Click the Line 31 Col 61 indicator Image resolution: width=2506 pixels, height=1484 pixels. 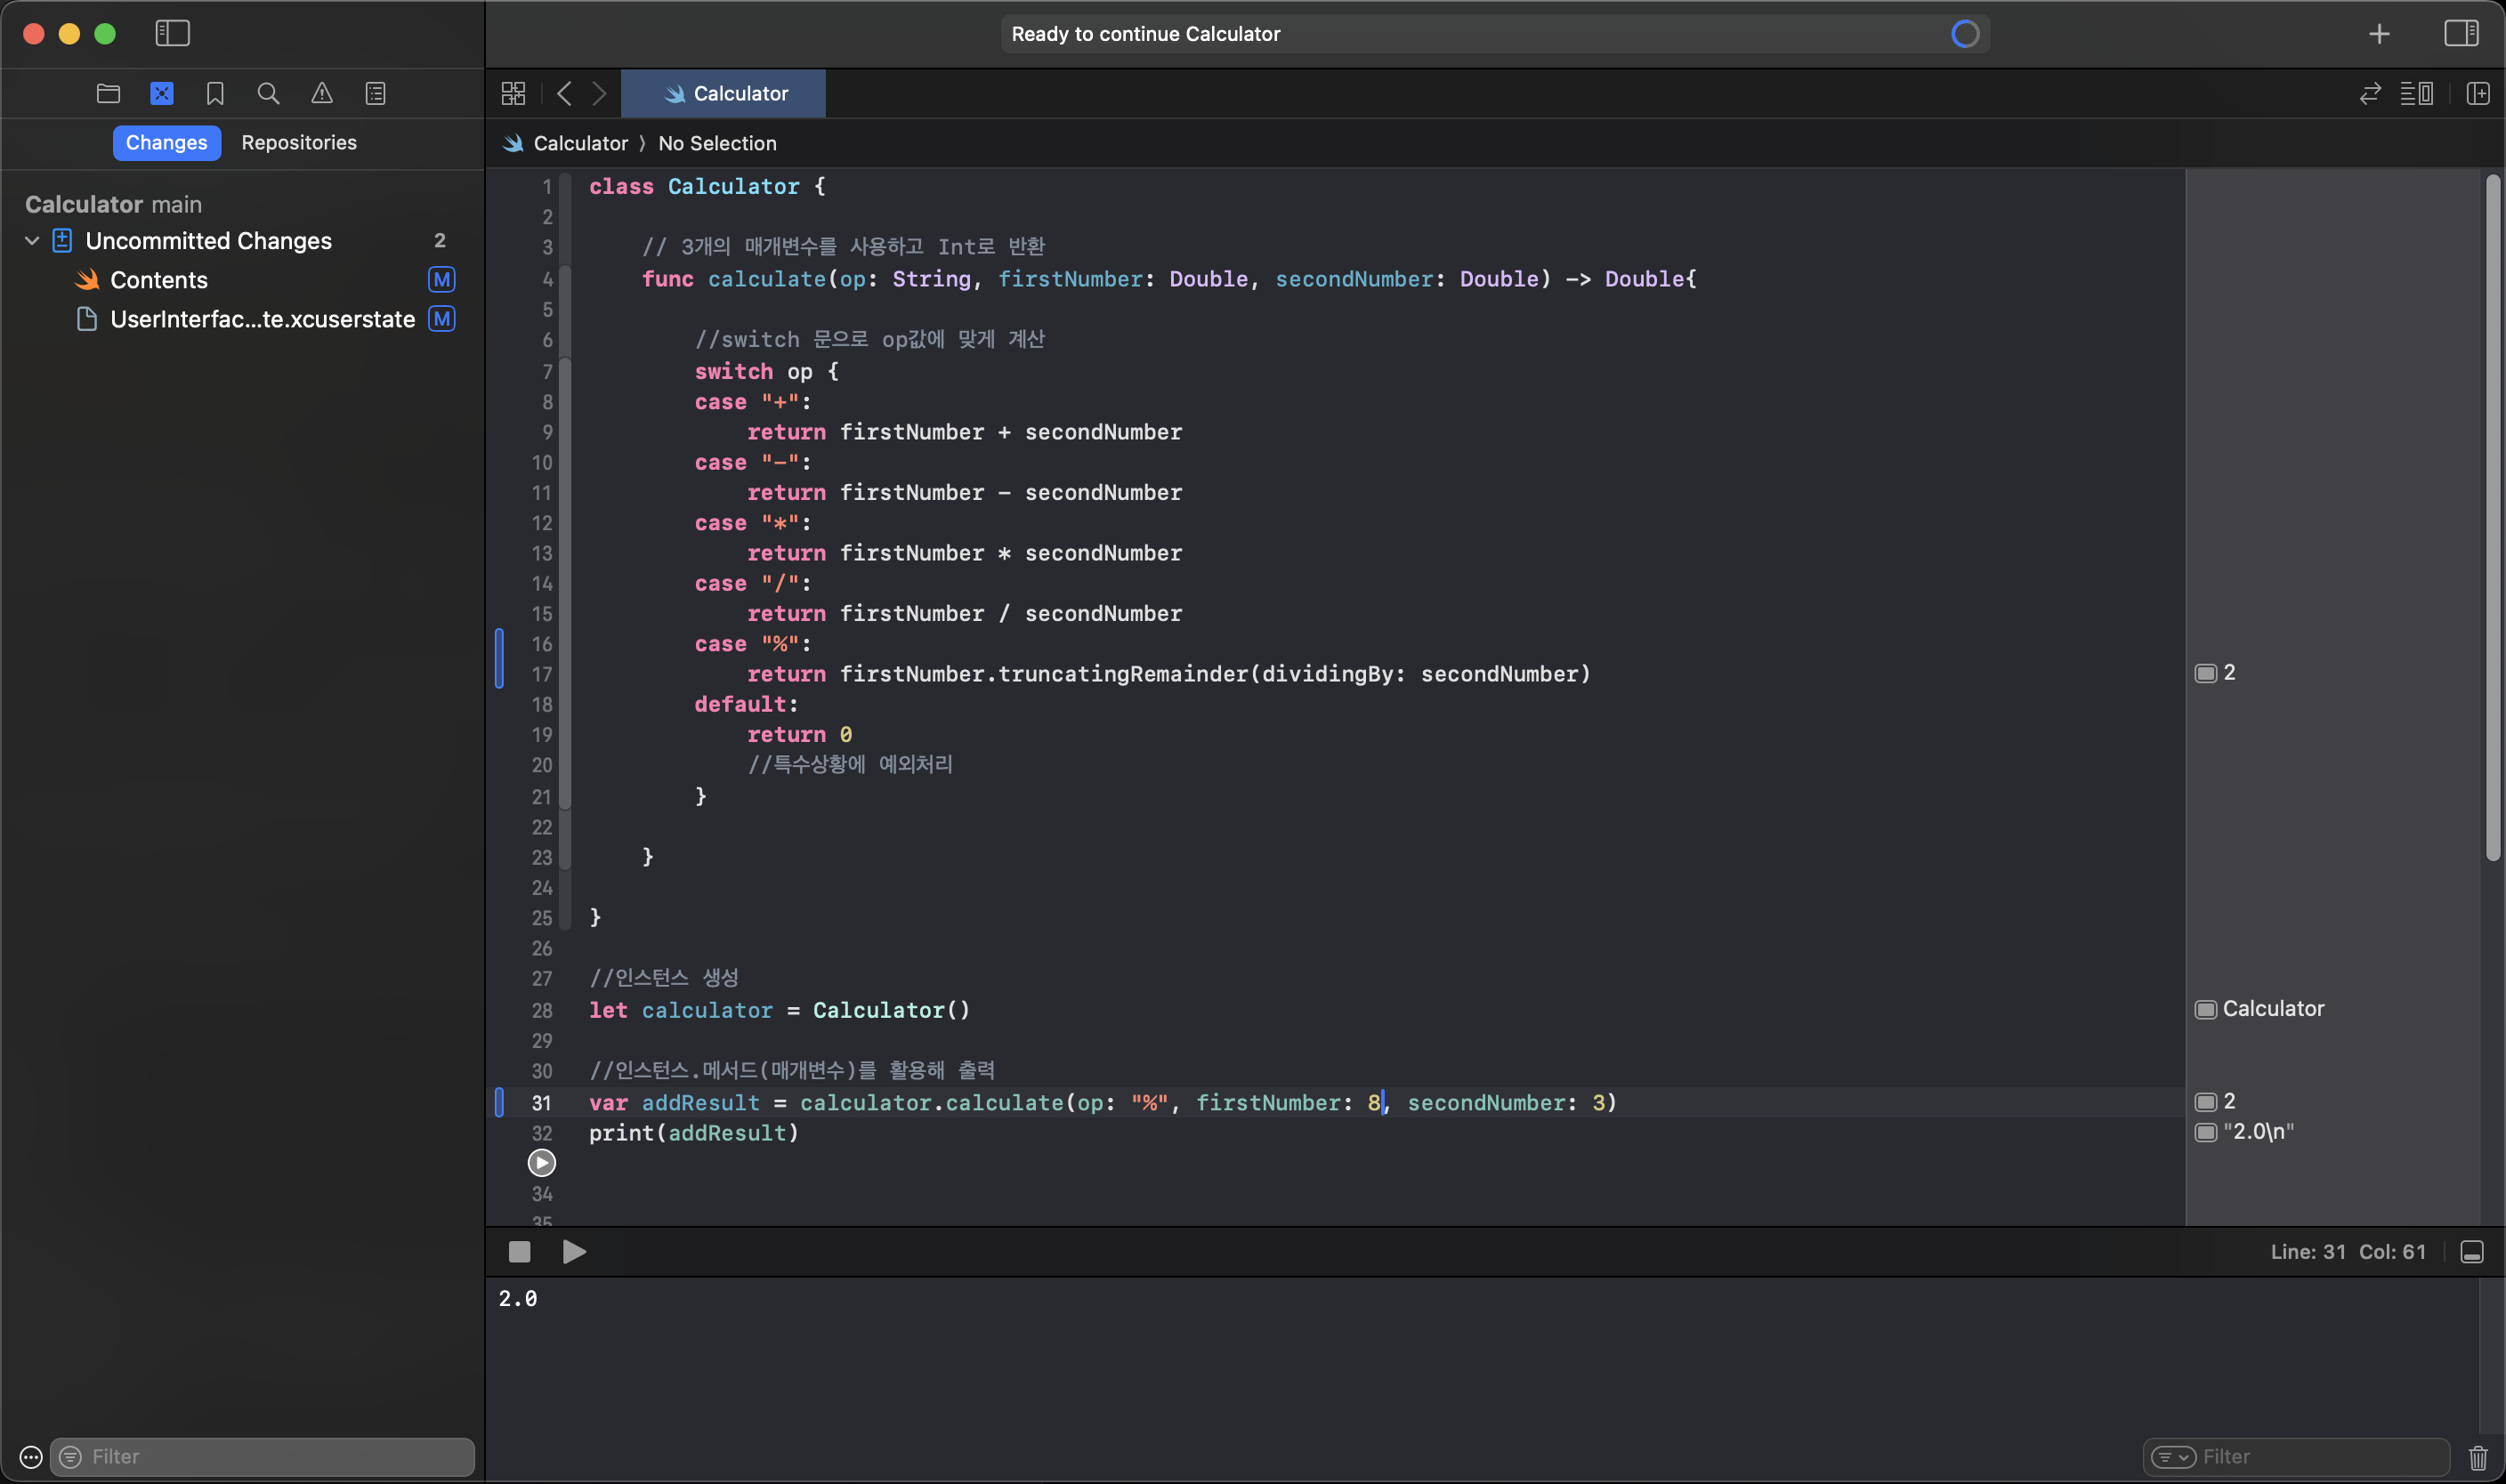(2348, 1252)
